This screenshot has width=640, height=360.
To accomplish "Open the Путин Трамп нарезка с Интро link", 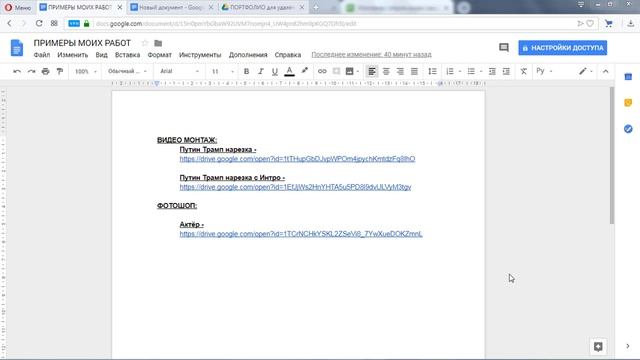I will click(296, 187).
